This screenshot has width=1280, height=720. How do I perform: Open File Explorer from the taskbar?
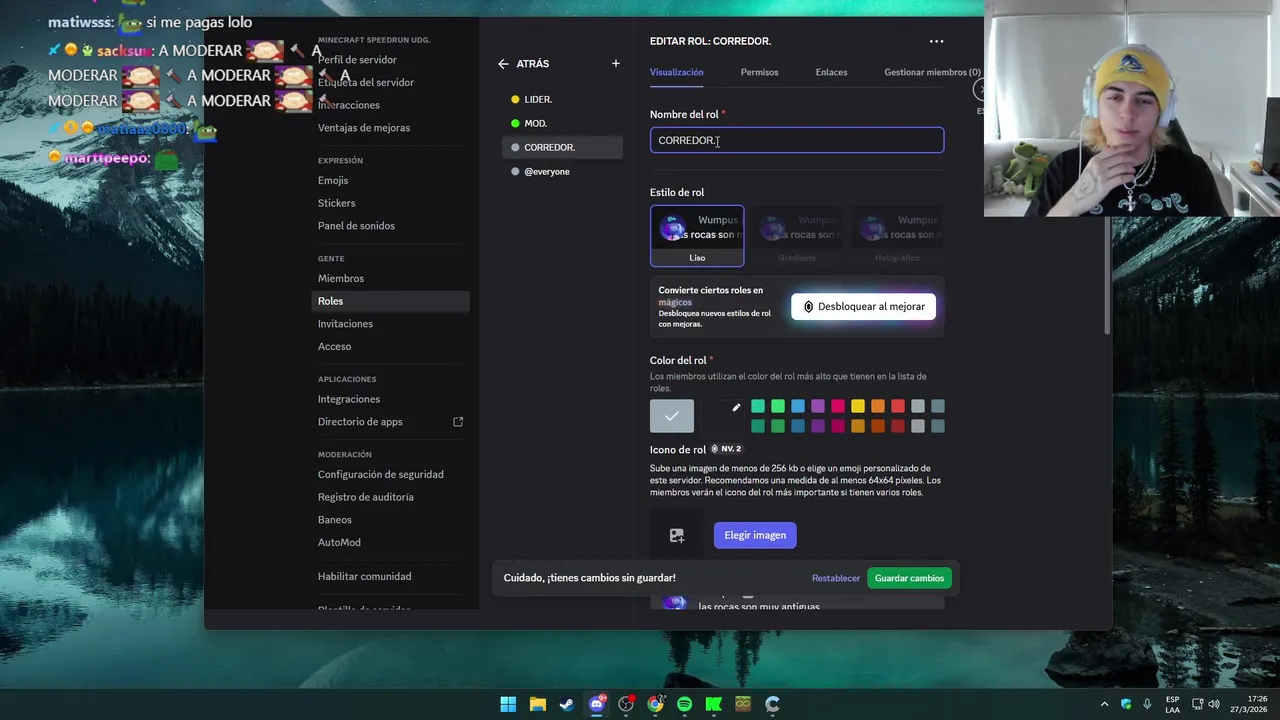pyautogui.click(x=537, y=704)
